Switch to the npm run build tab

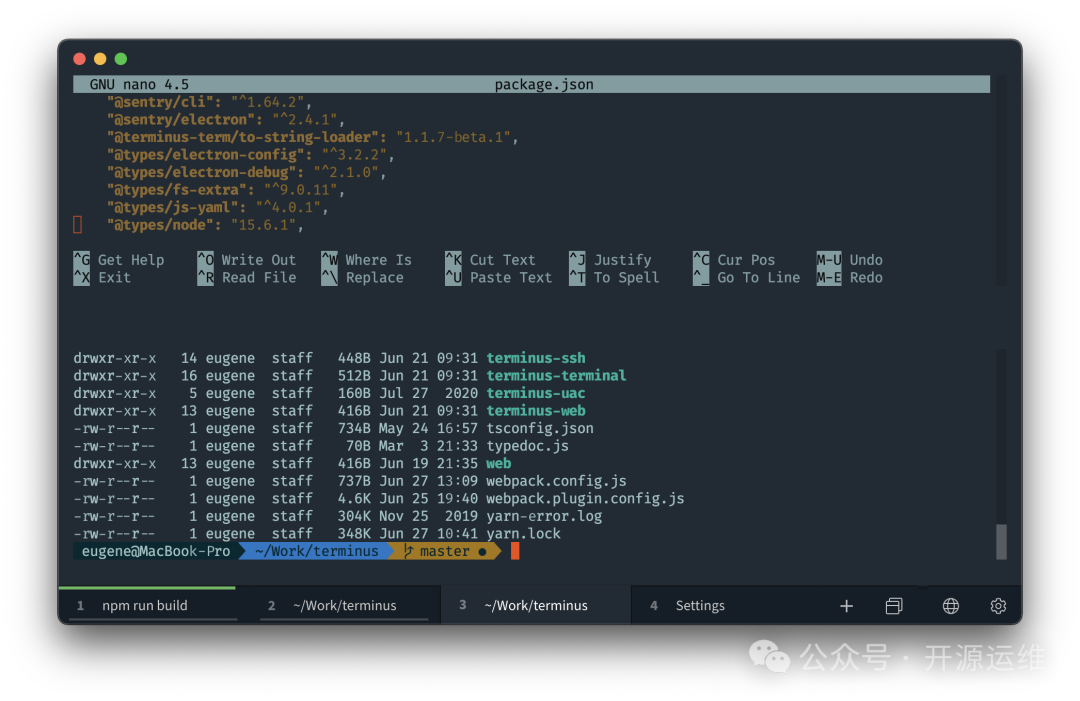point(145,606)
